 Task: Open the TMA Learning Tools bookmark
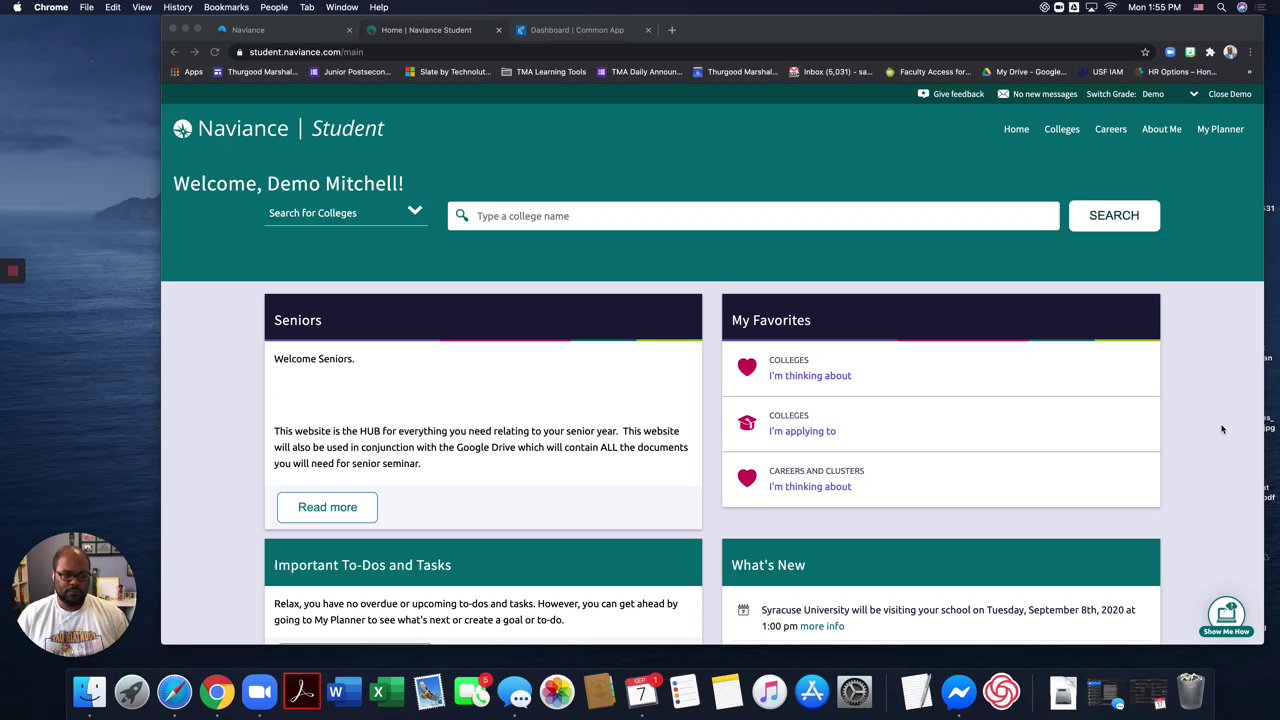[543, 72]
